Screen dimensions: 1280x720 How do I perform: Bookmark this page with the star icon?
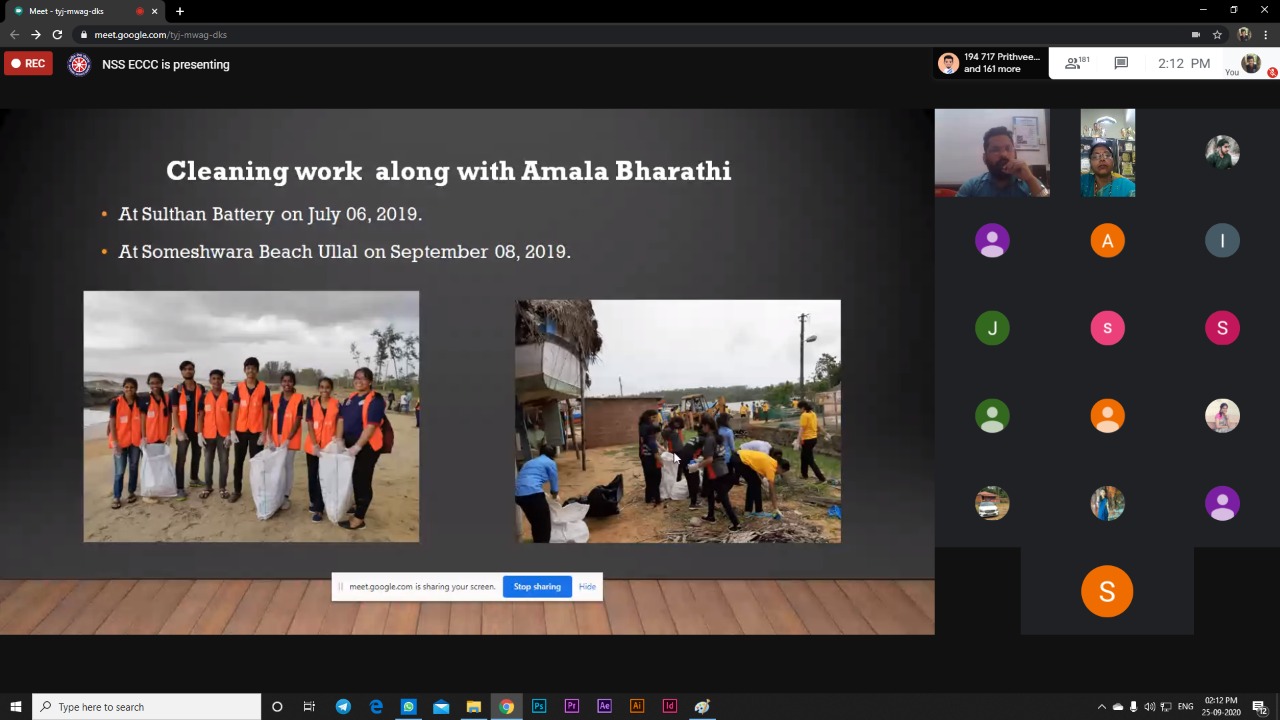pos(1217,34)
